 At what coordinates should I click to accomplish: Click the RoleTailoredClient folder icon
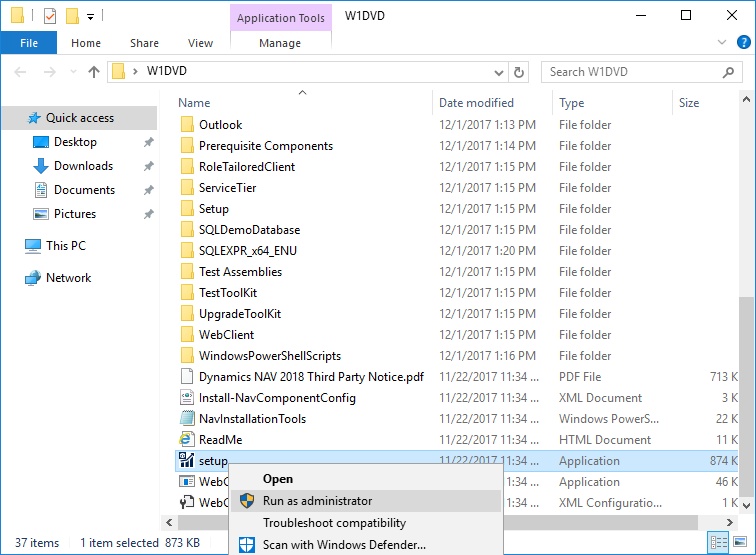coord(187,166)
